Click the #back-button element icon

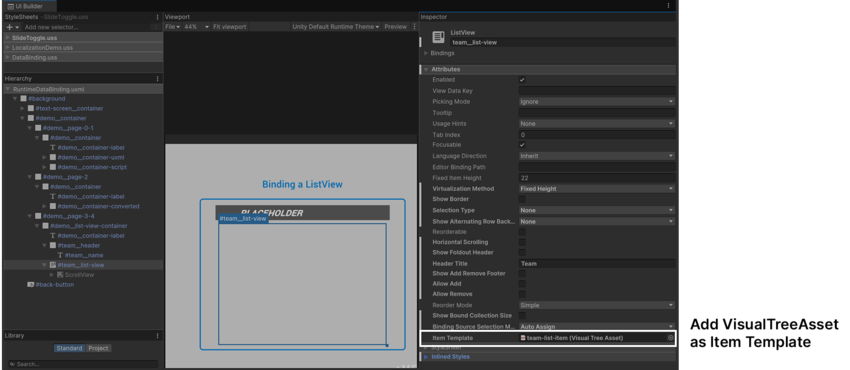click(x=31, y=284)
